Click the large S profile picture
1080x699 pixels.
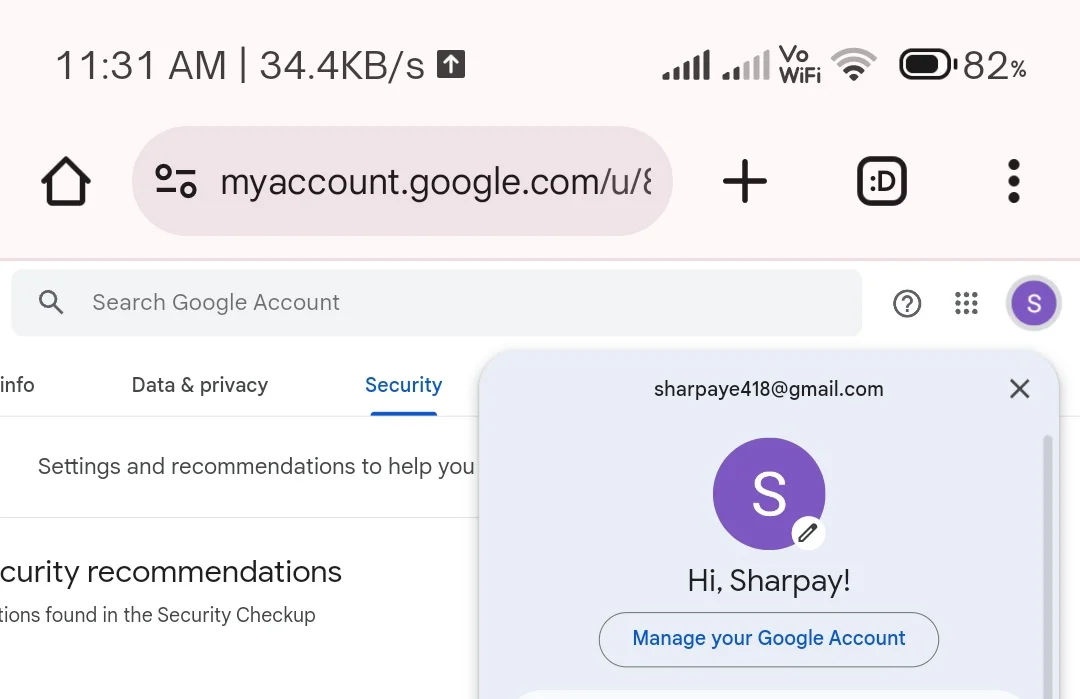click(769, 494)
